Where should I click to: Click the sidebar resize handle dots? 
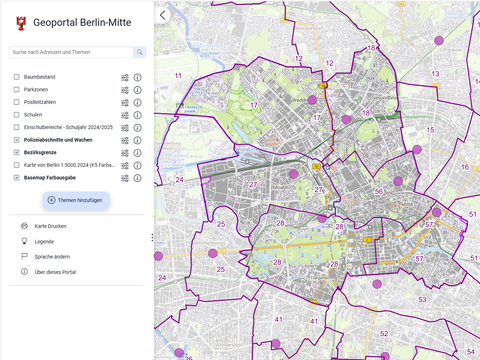click(x=152, y=238)
